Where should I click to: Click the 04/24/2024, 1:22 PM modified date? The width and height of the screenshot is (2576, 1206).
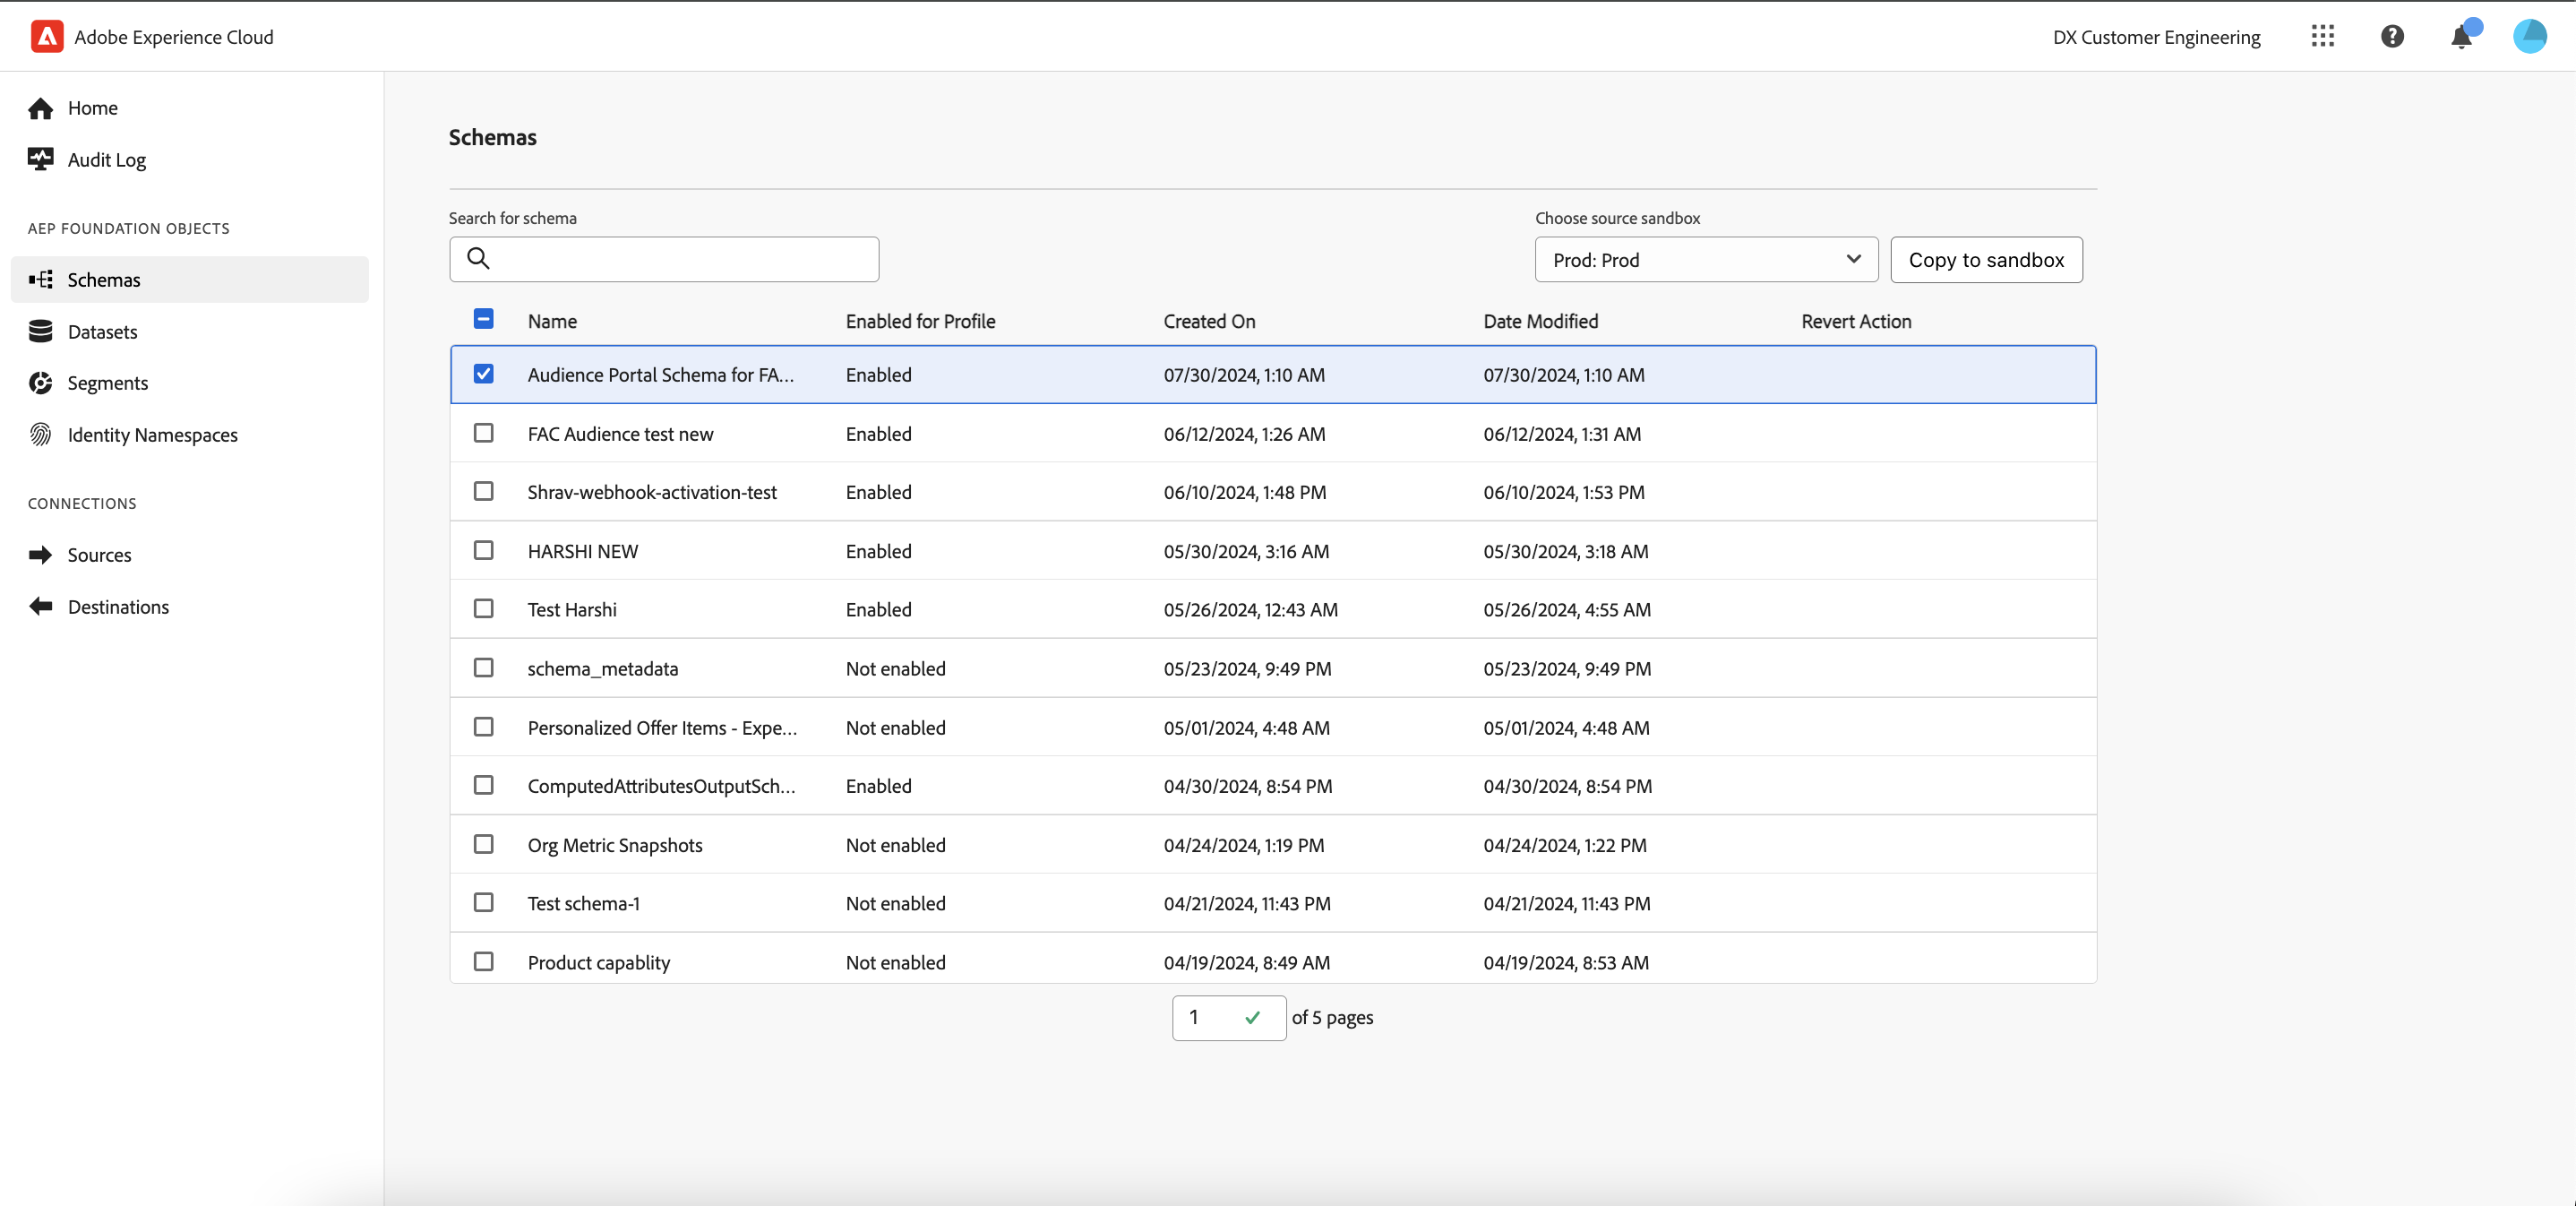(x=1564, y=845)
